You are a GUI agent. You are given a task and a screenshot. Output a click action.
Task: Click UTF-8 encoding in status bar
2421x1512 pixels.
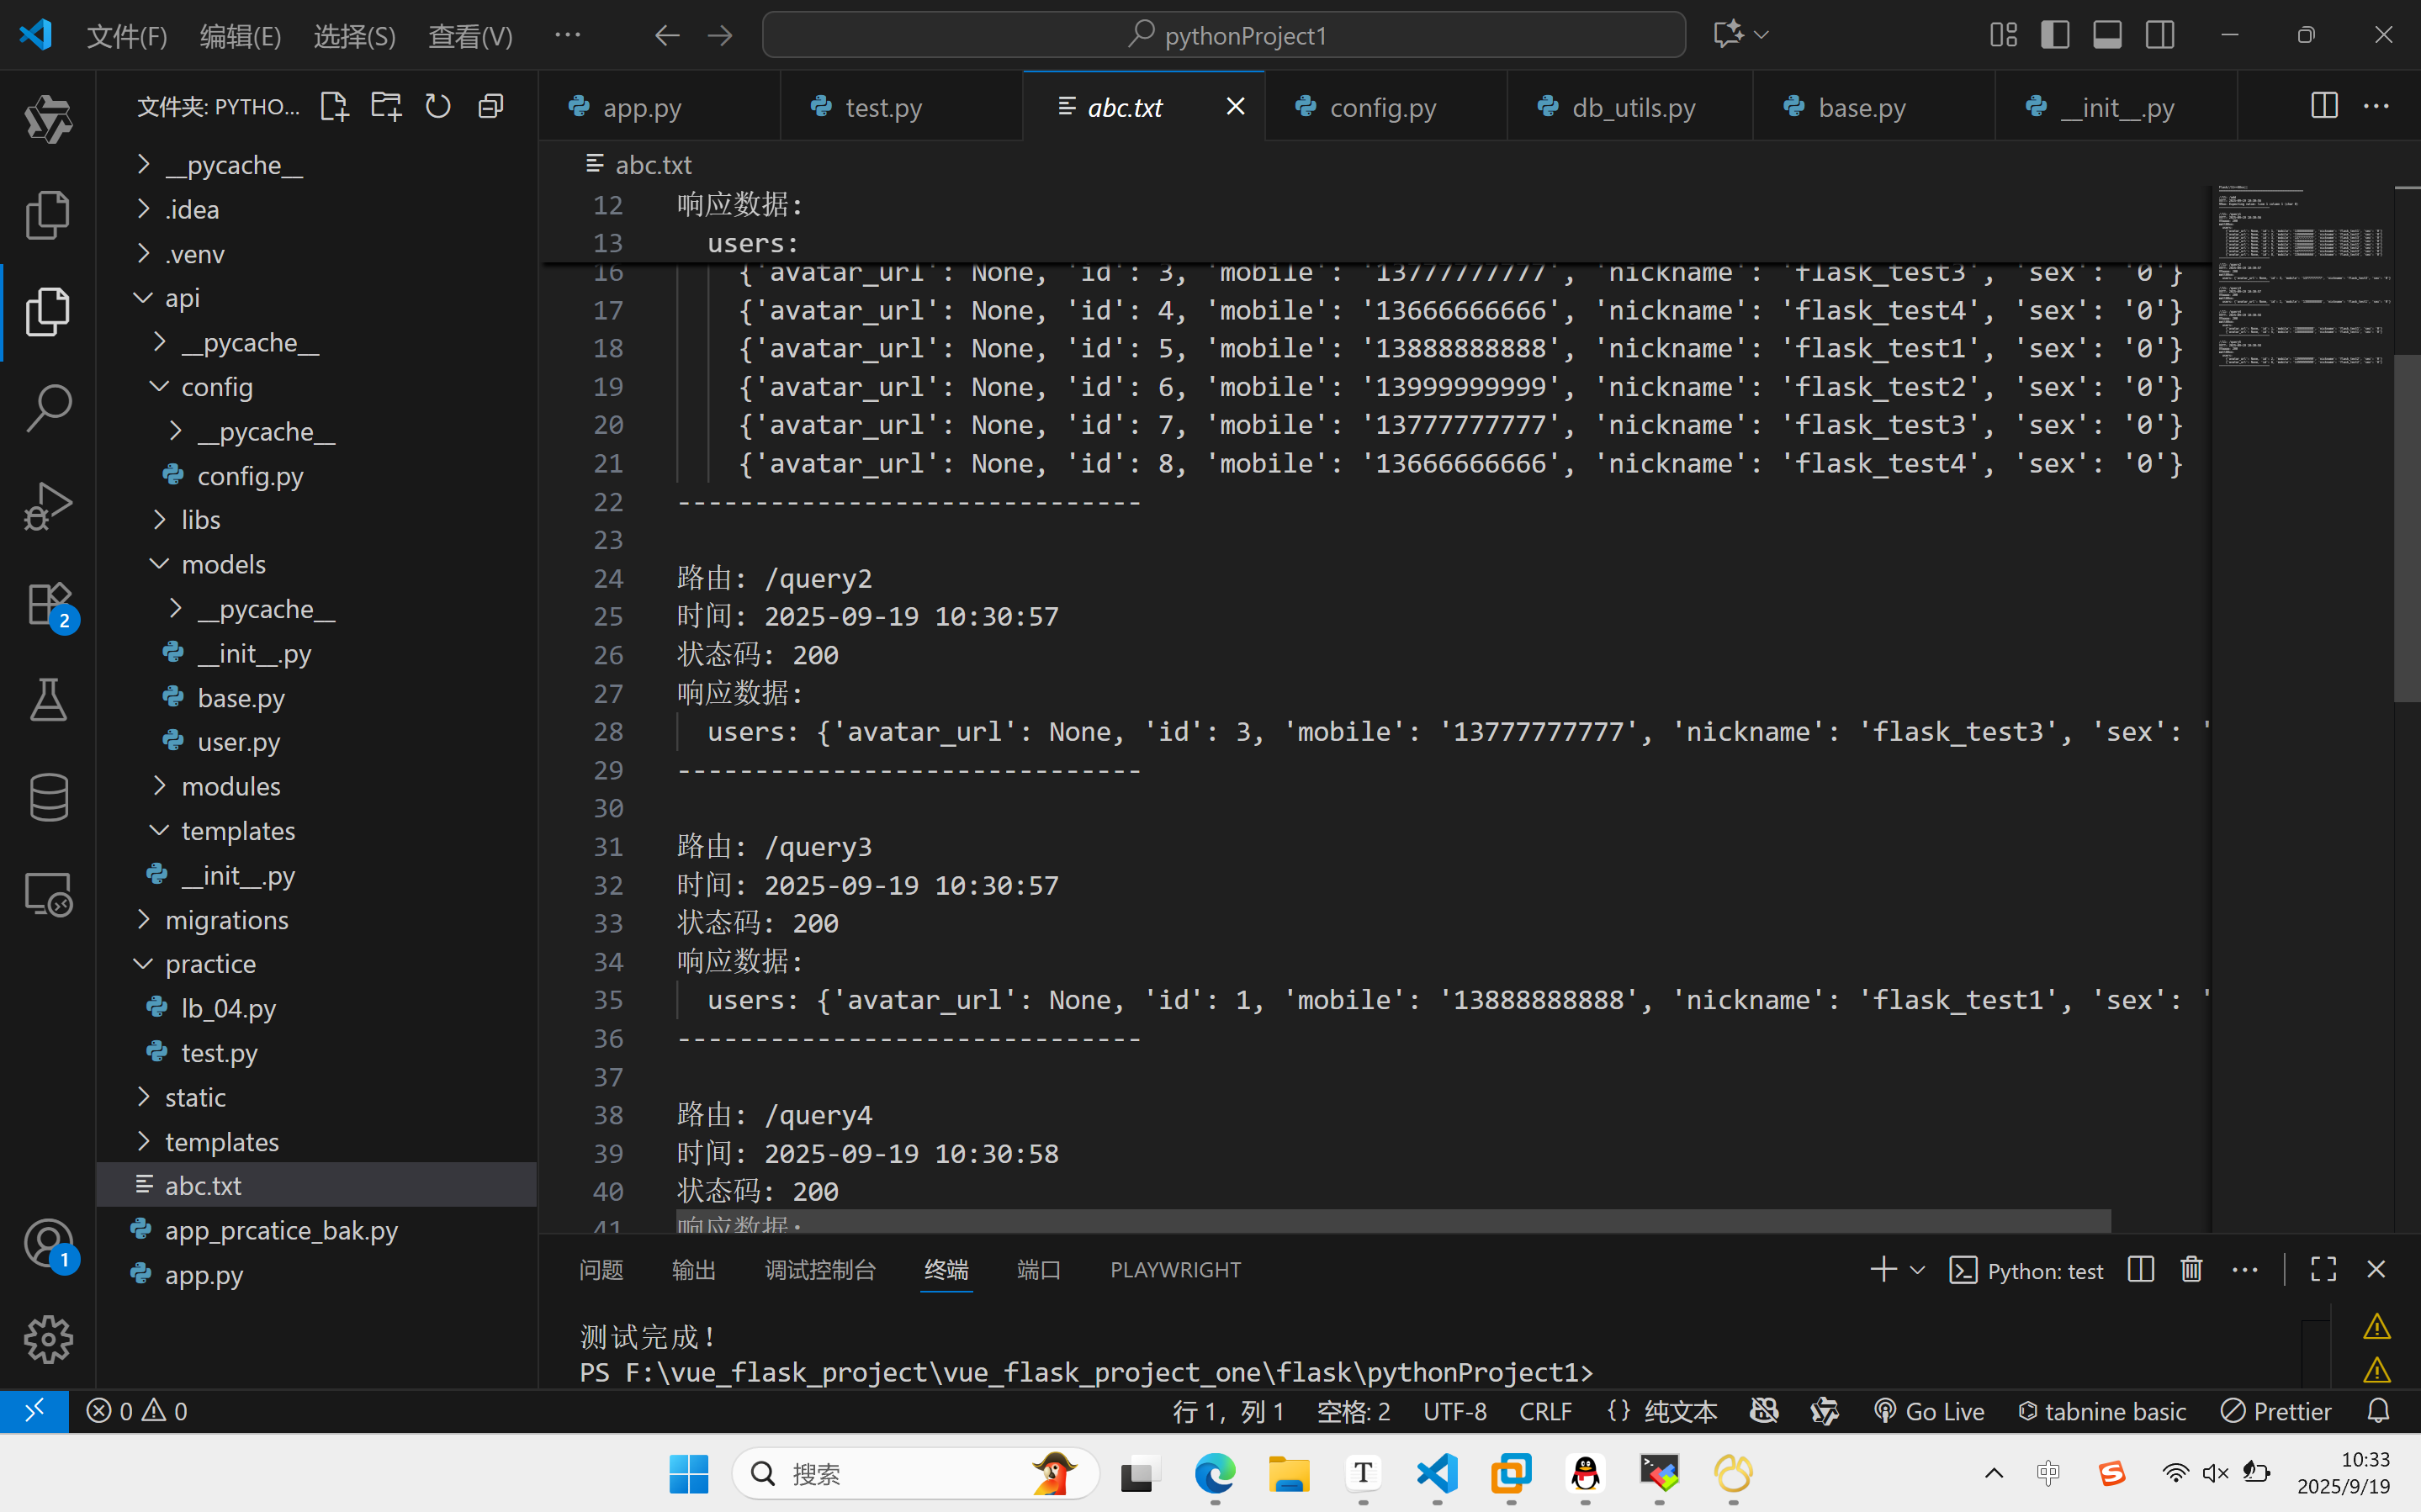coord(1454,1411)
